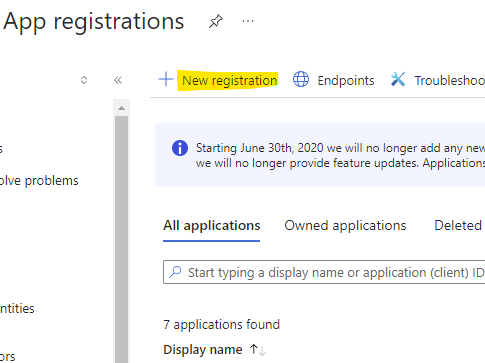Click the plus icon for new registration
Image resolution: width=485 pixels, height=363 pixels.
(x=166, y=80)
